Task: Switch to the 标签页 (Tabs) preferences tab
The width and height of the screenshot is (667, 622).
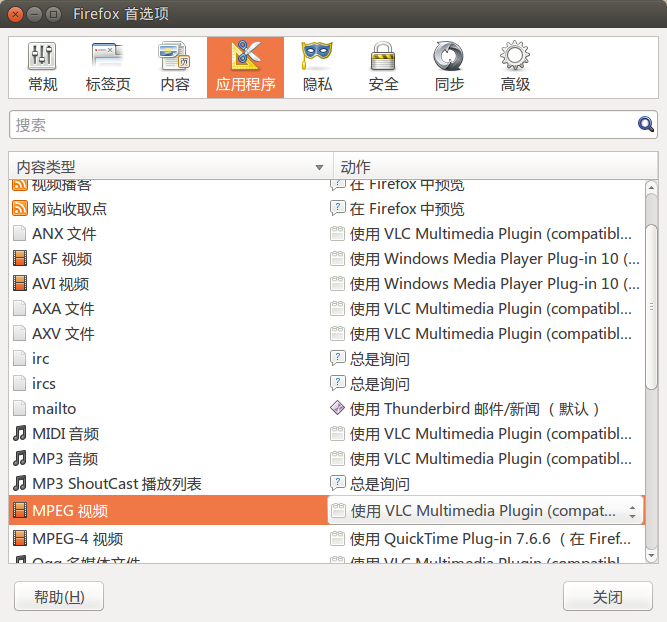Action: tap(108, 67)
